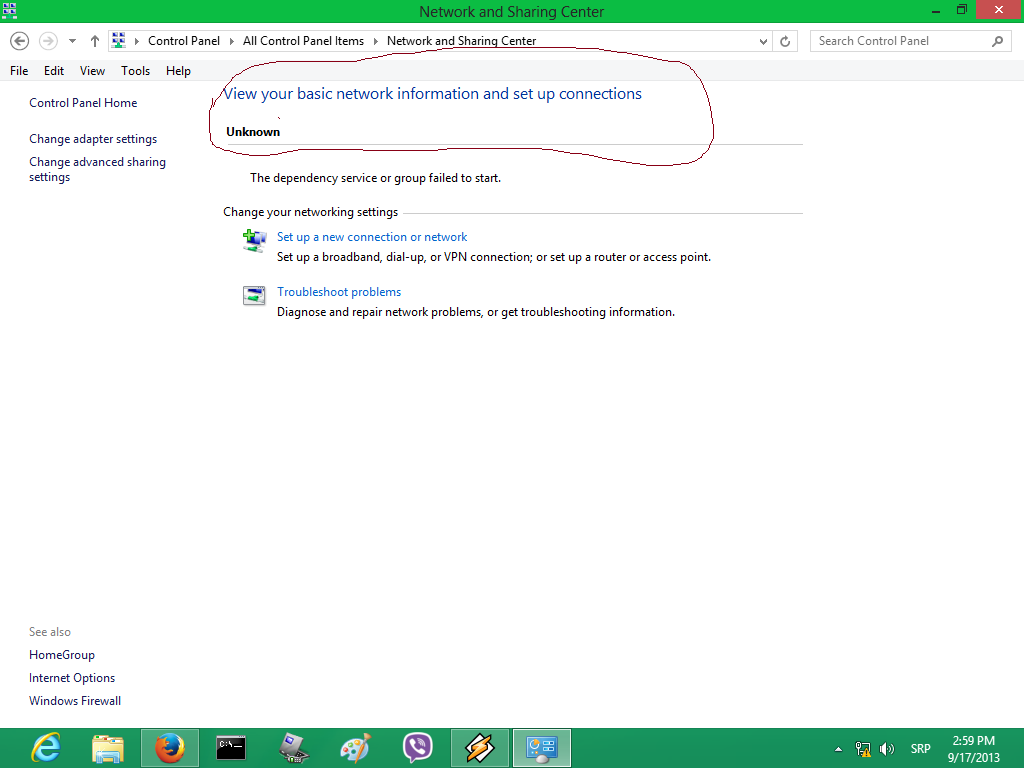Expand chevron after All Control Panel Items
1024x768 pixels.
(x=376, y=41)
